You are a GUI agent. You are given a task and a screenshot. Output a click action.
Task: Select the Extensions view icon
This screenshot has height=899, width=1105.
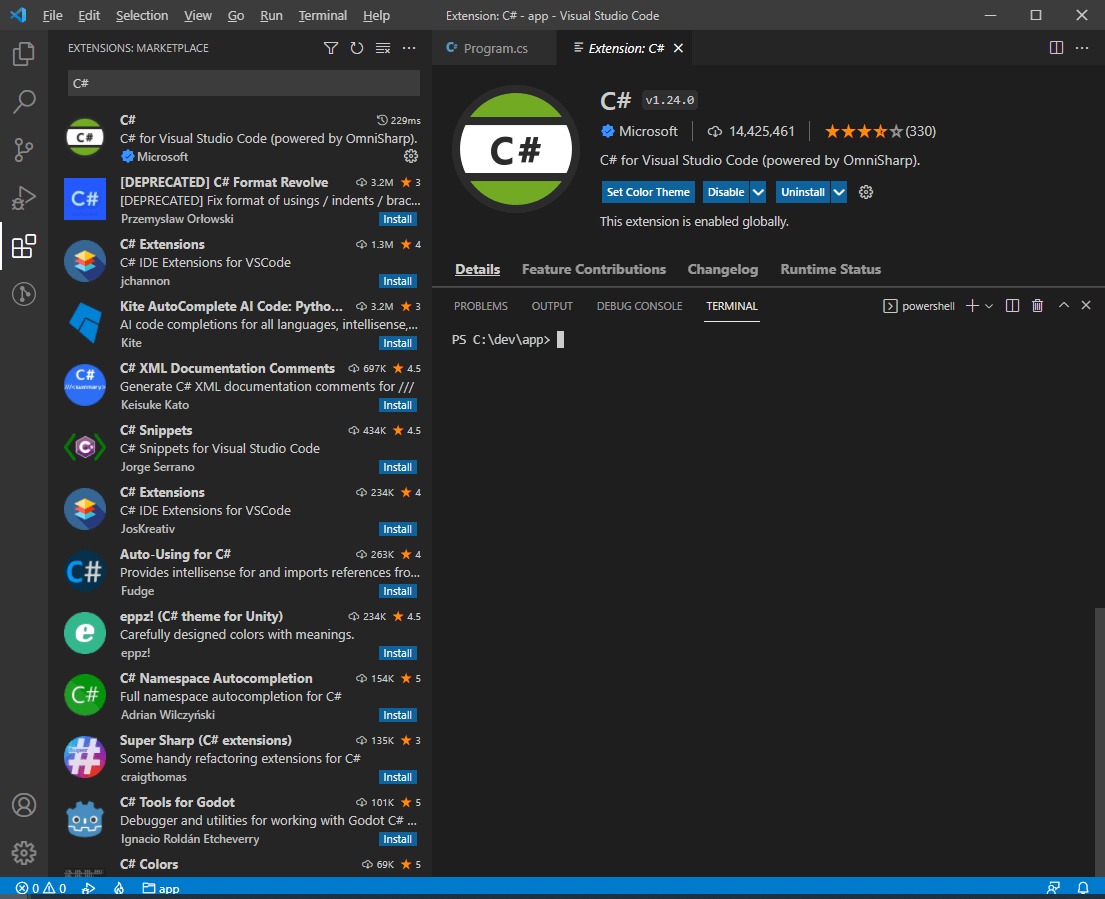pyautogui.click(x=24, y=246)
